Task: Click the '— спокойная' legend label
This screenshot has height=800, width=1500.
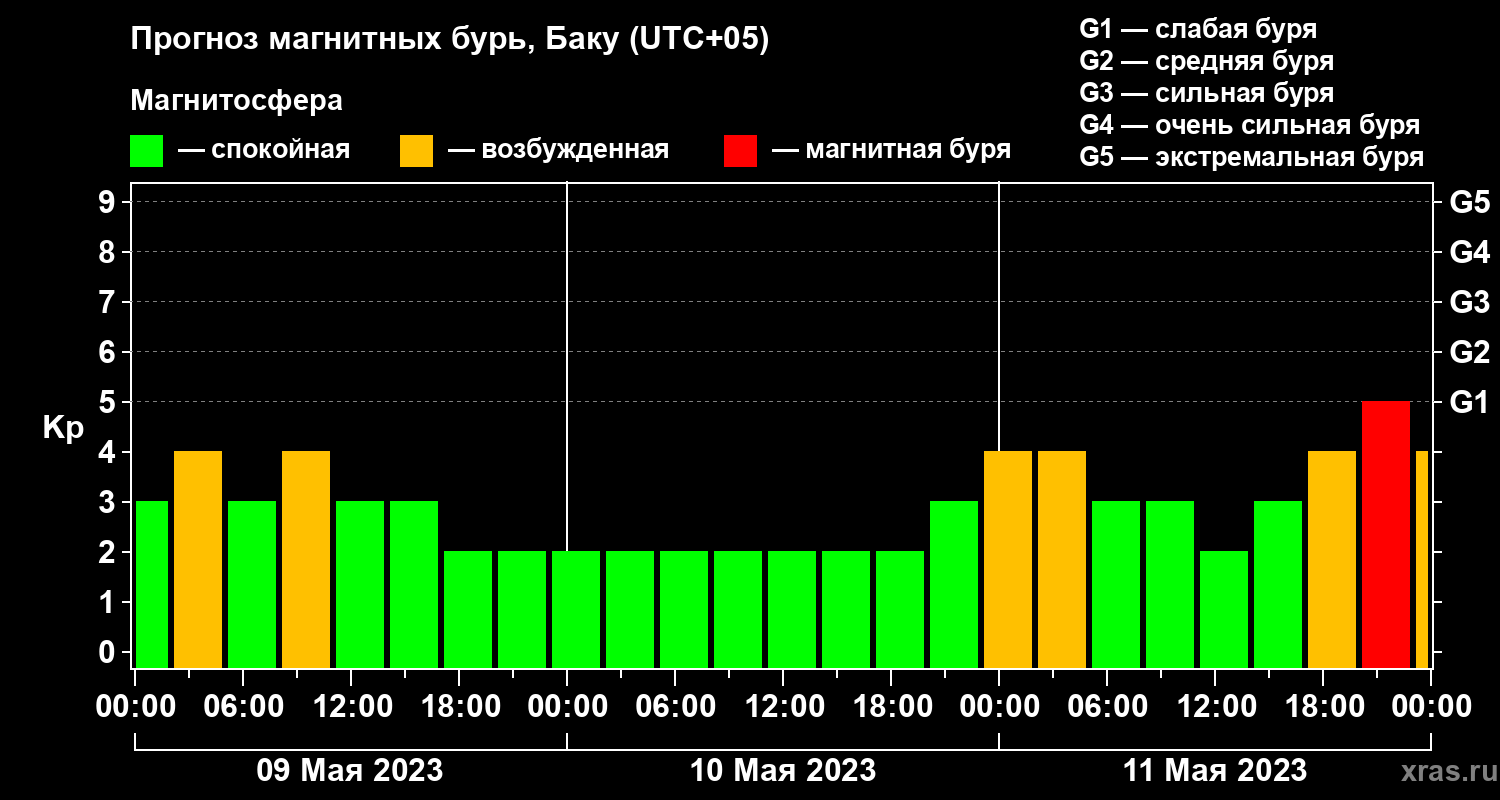Action: 264,150
